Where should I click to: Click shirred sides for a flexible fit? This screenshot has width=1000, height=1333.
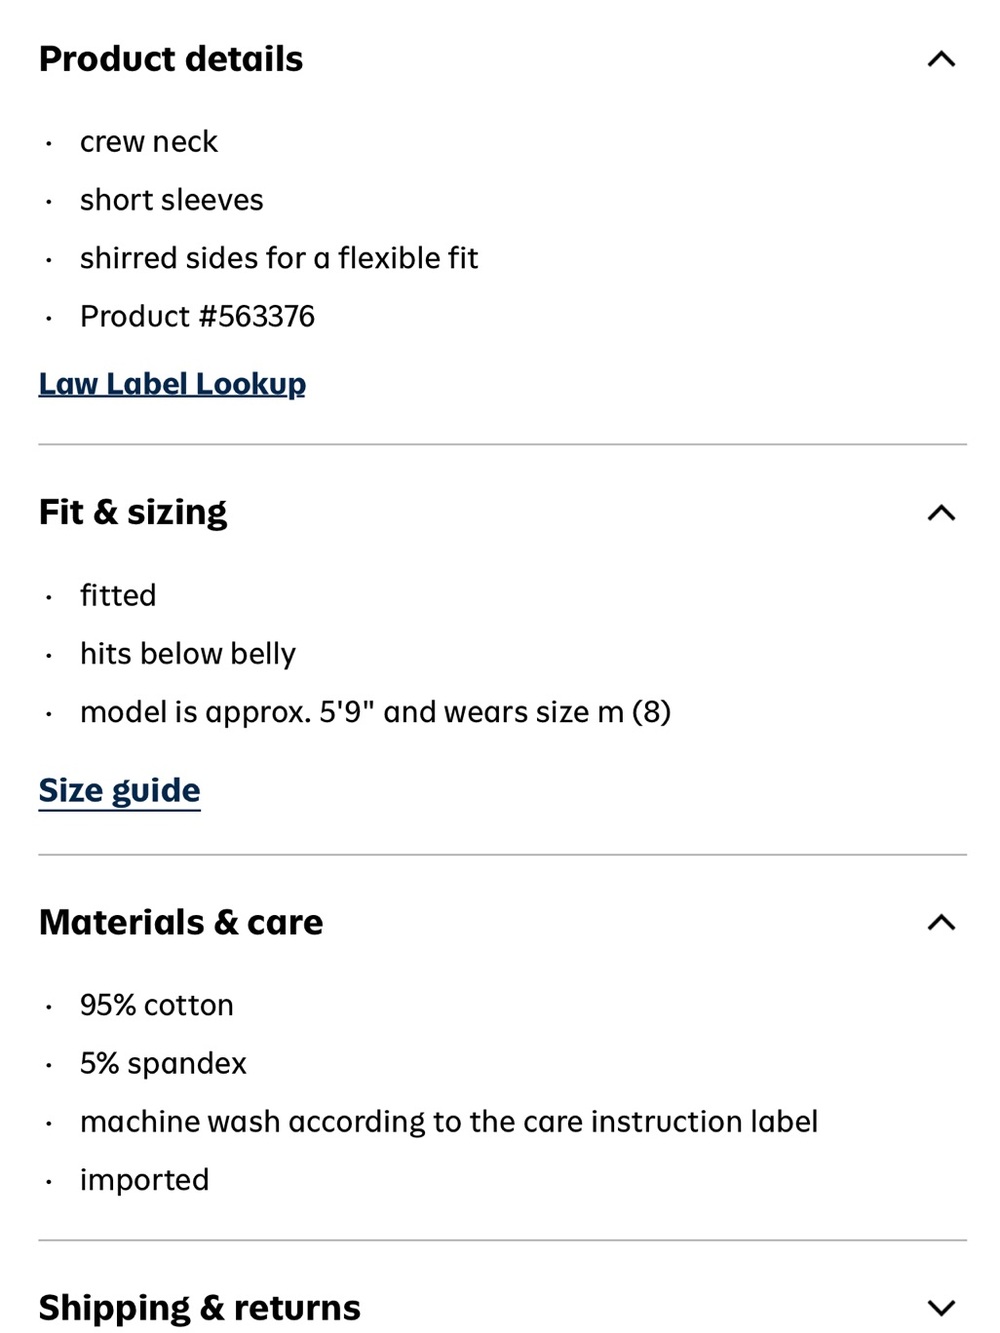click(279, 258)
